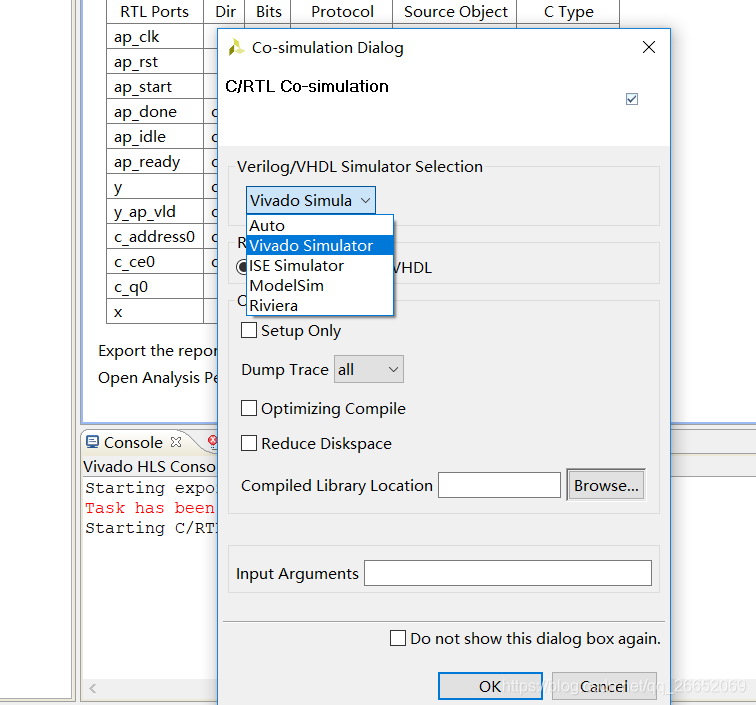
Task: Select the ap_done port cell
Action: click(x=155, y=112)
